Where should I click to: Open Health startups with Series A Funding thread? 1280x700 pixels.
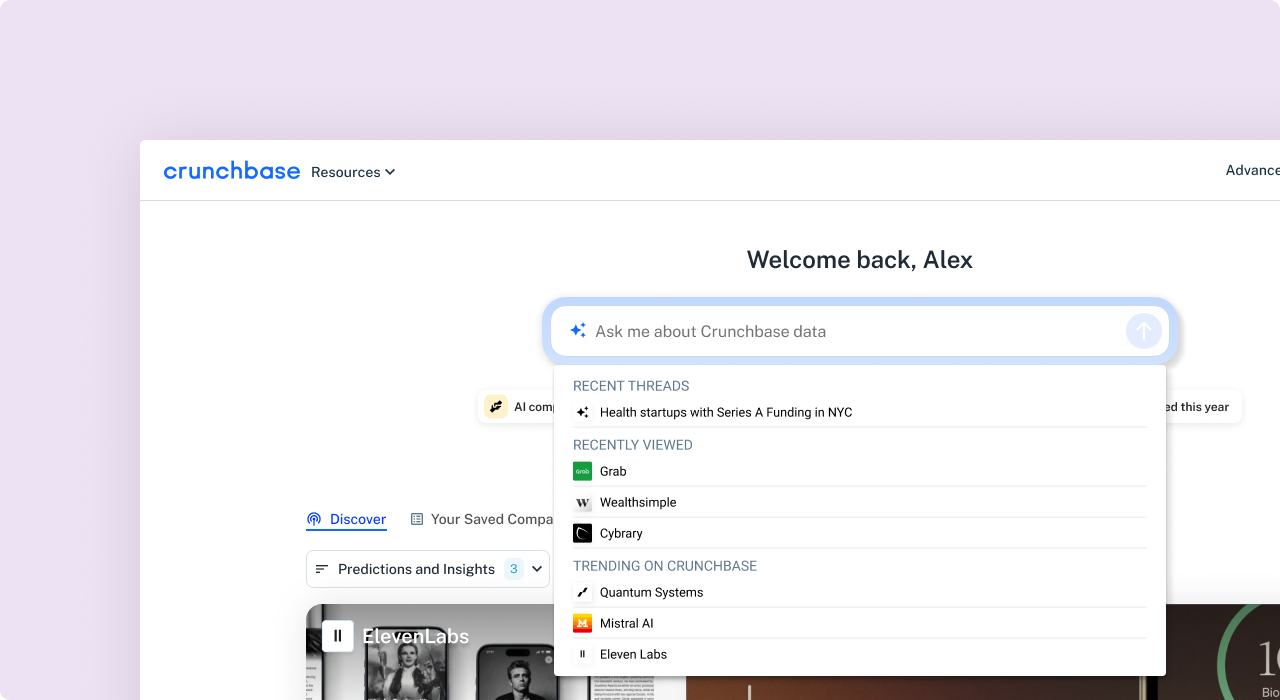pos(860,412)
